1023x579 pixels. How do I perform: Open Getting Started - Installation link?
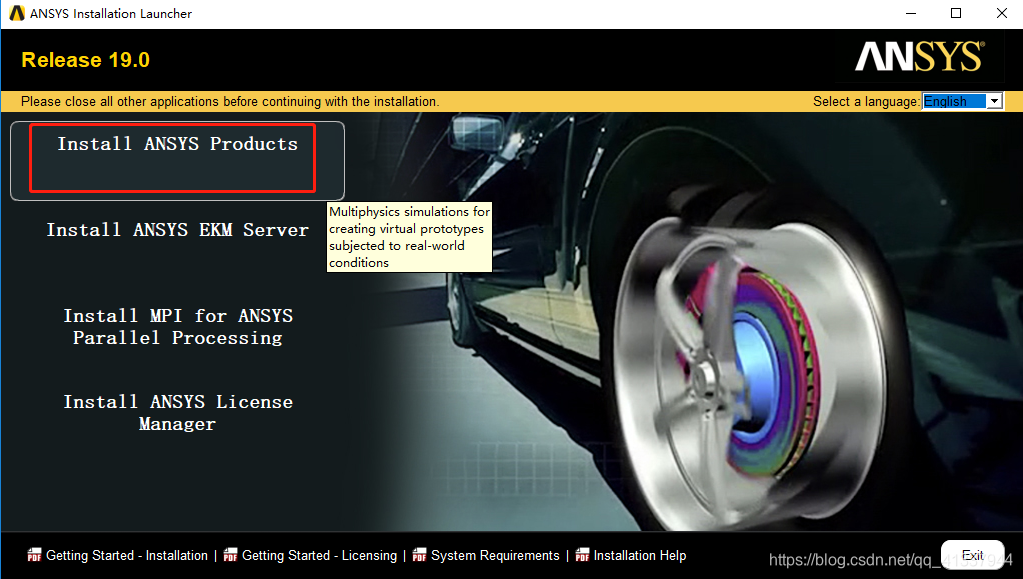coord(127,556)
